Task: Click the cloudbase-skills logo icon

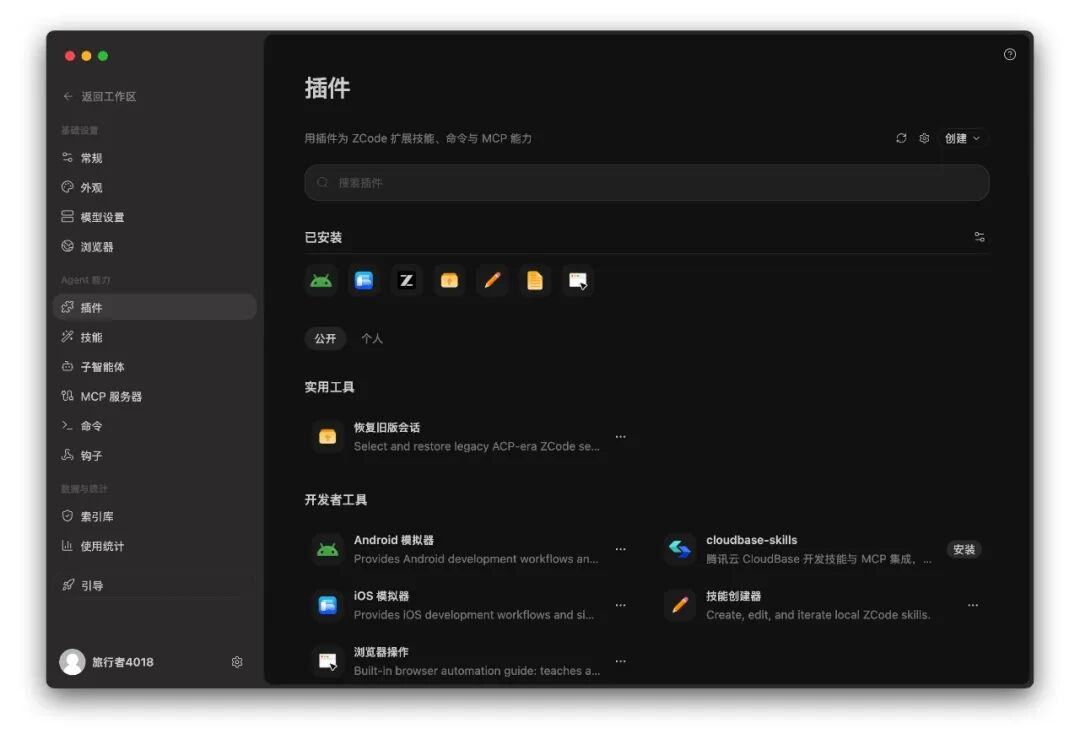Action: [680, 549]
